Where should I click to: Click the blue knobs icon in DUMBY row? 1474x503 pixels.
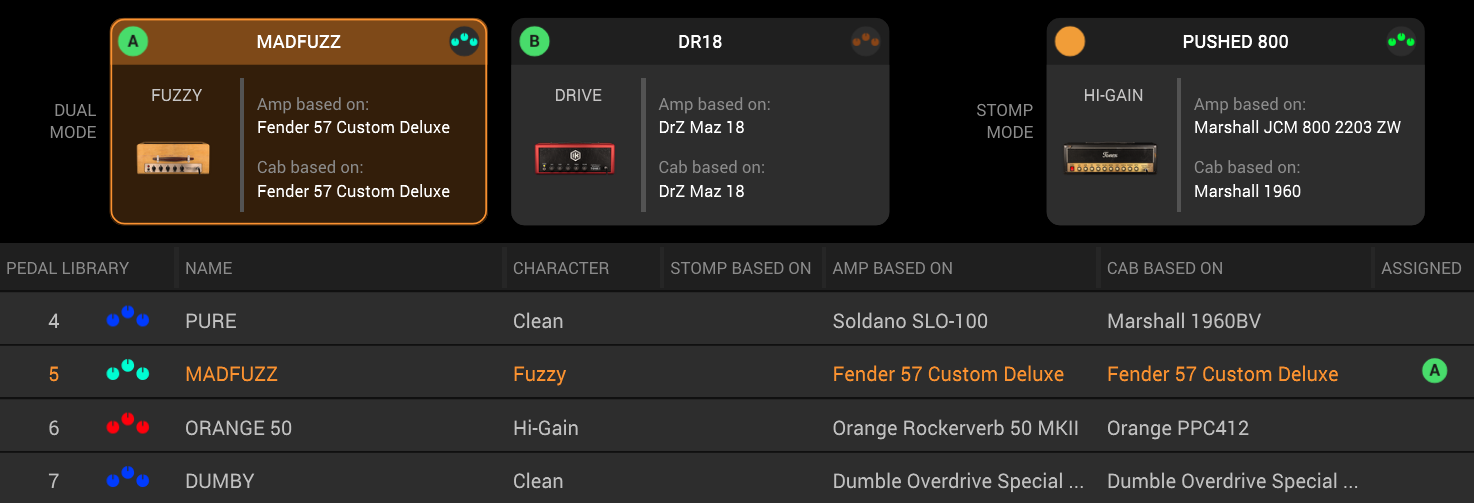tap(127, 480)
